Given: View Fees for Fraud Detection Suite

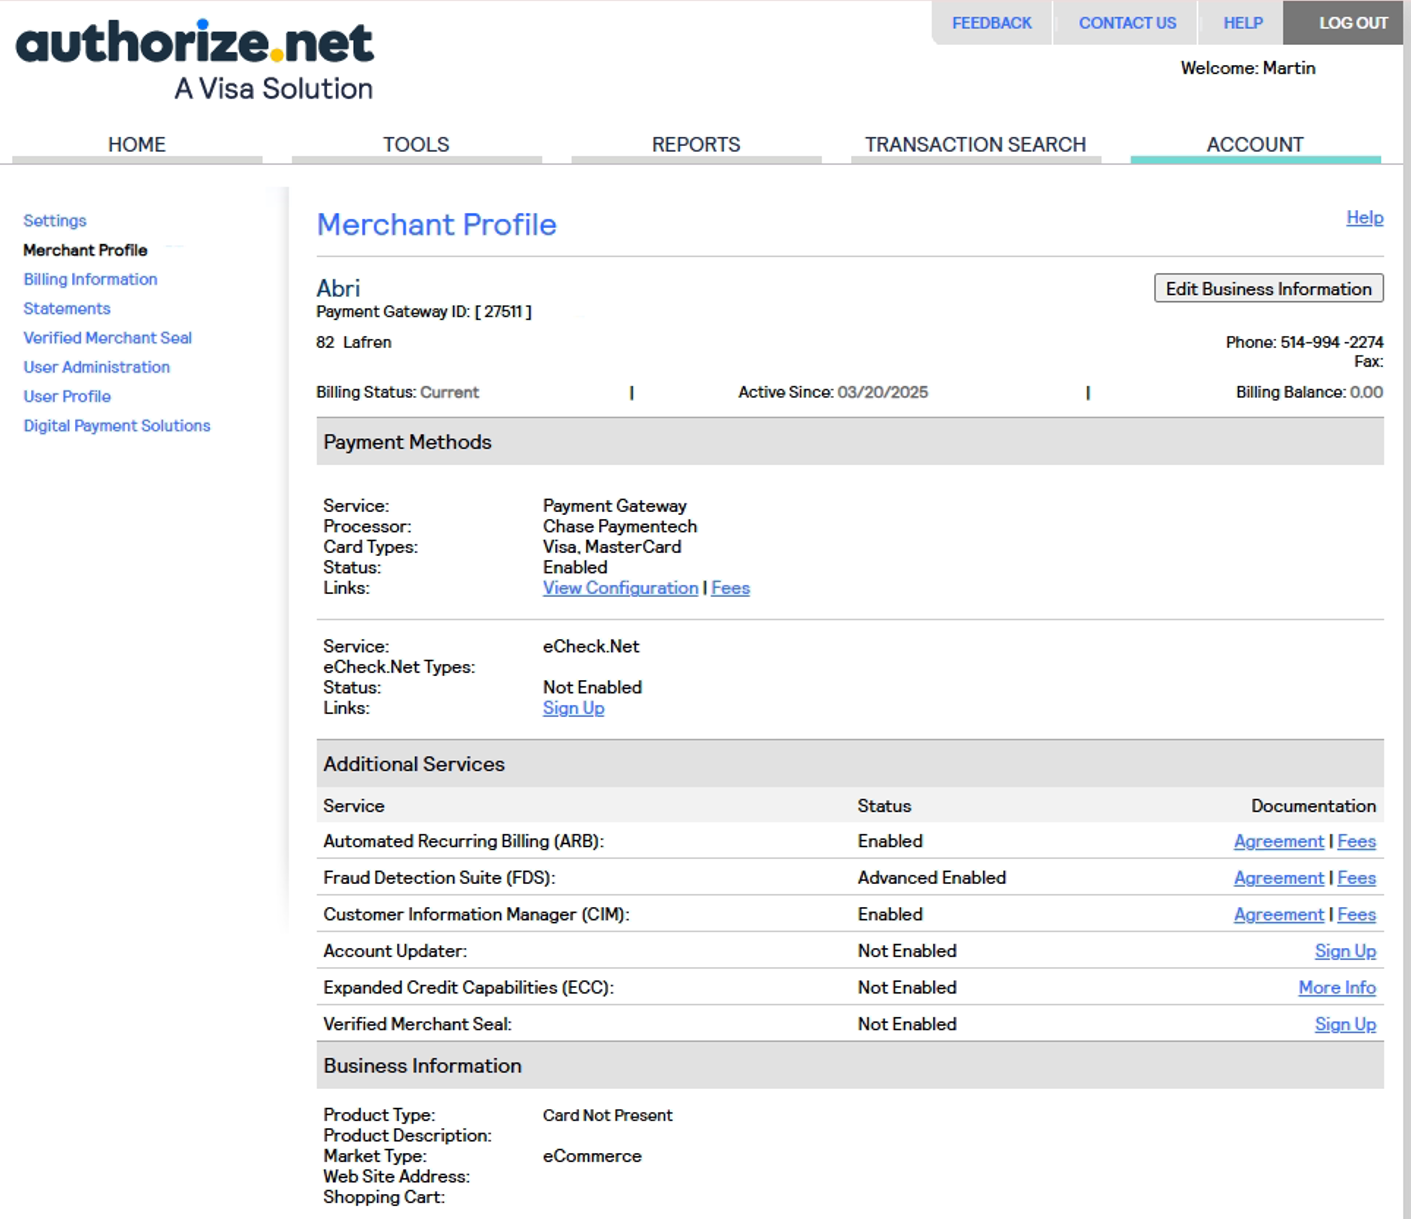Looking at the screenshot, I should click(x=1356, y=878).
